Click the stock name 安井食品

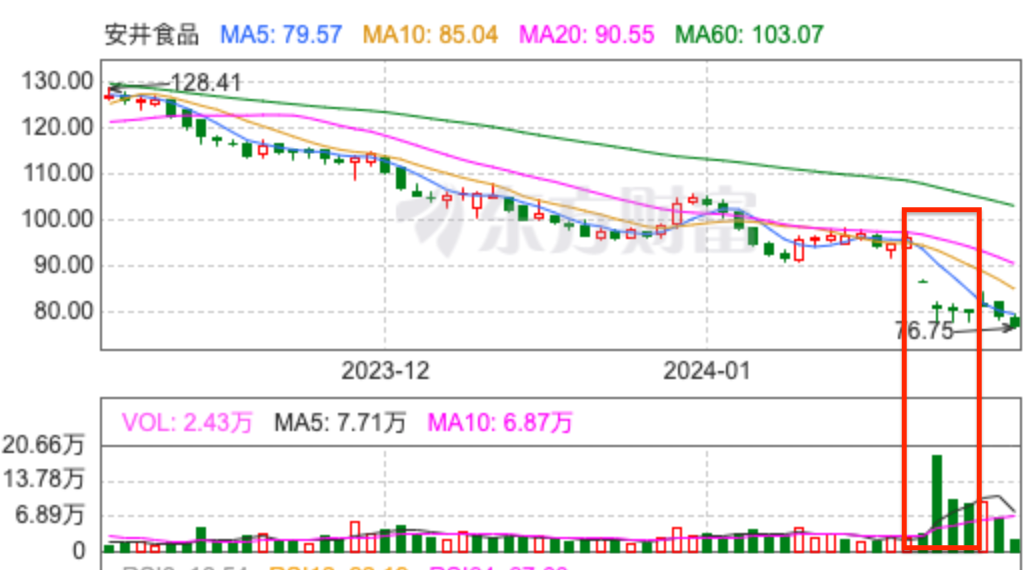point(151,34)
